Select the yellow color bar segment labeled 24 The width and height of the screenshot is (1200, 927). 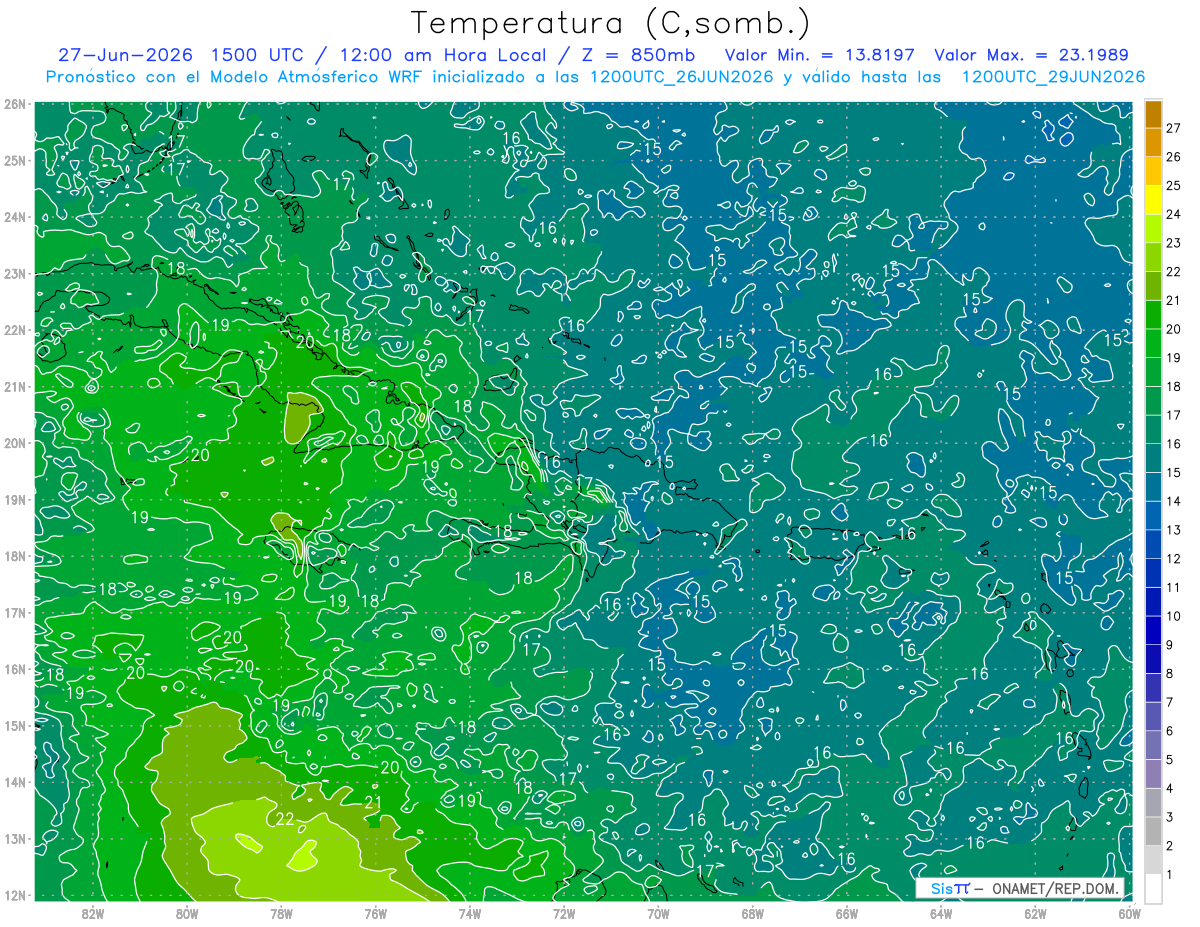pyautogui.click(x=1153, y=200)
